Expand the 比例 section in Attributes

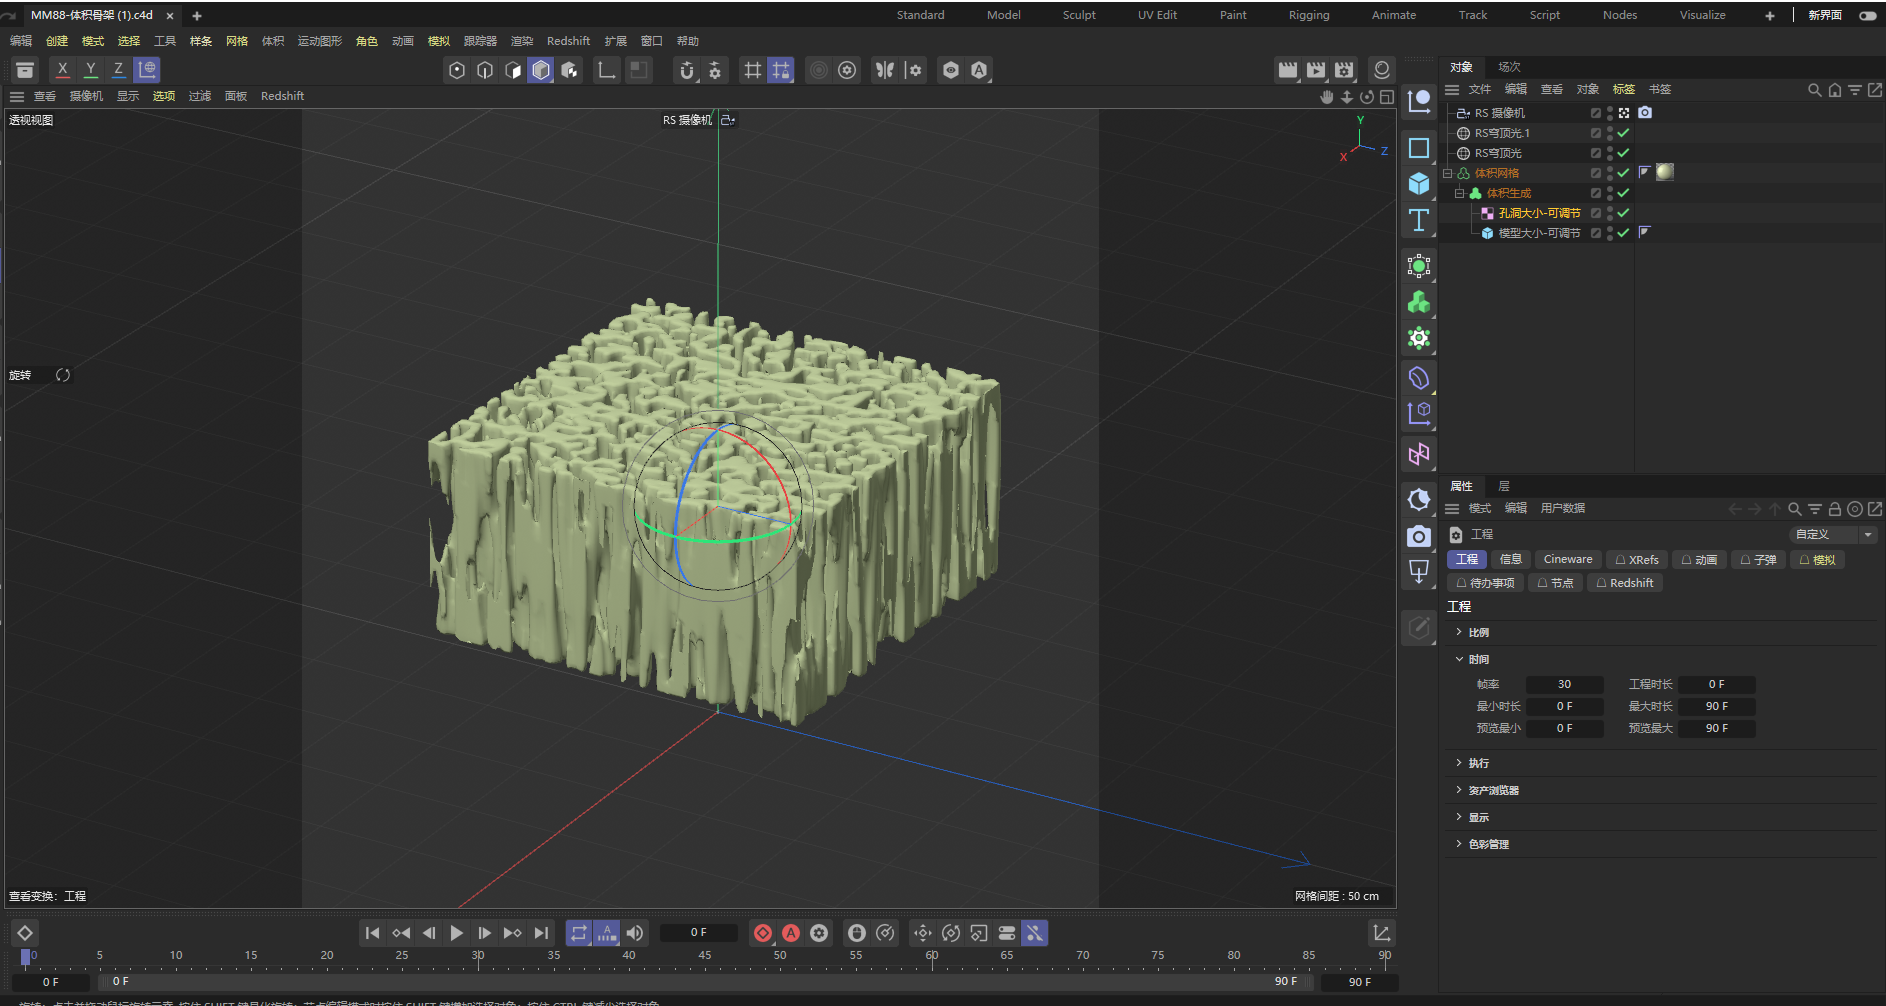1459,632
